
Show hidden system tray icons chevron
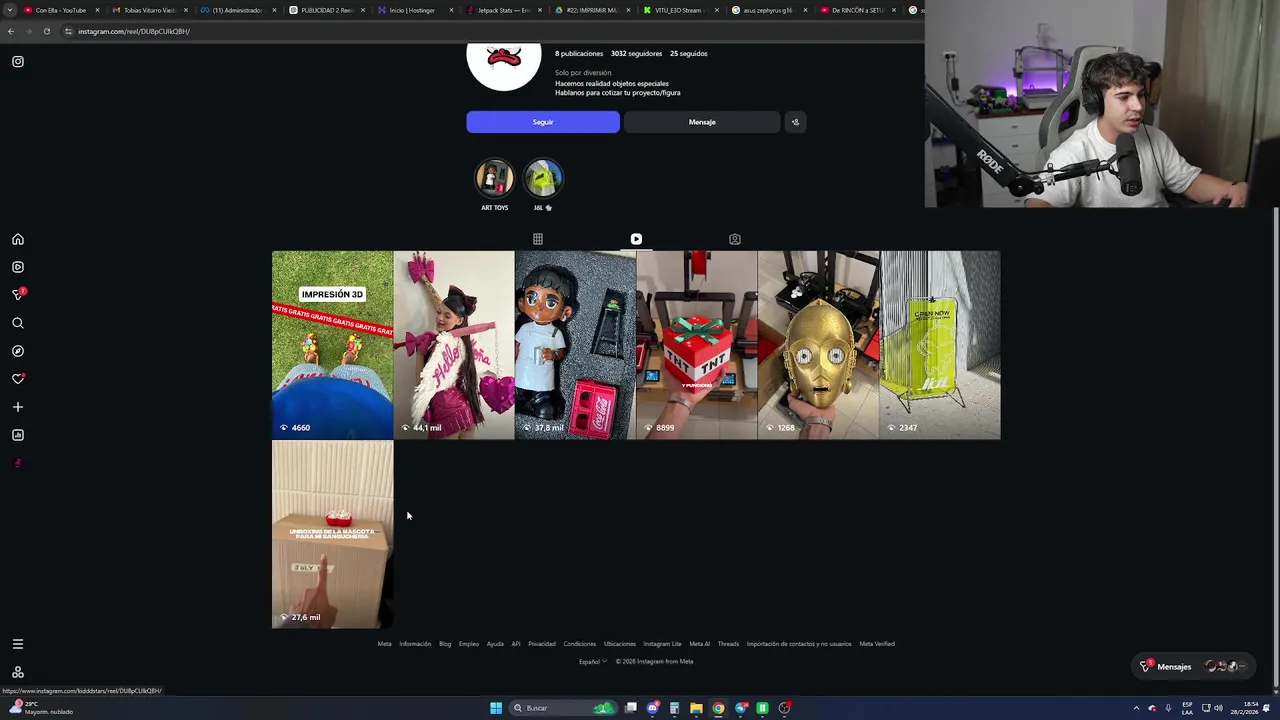[1136, 708]
